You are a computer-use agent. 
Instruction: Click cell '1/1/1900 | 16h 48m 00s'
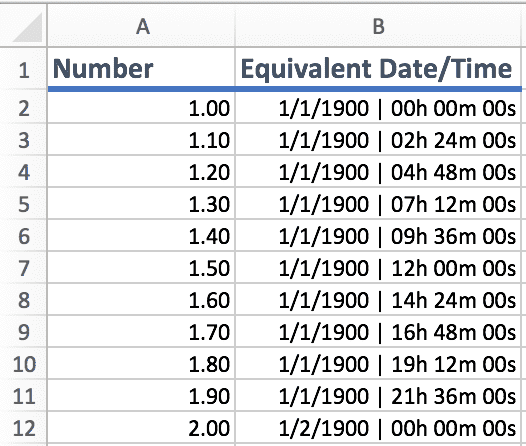click(x=378, y=331)
